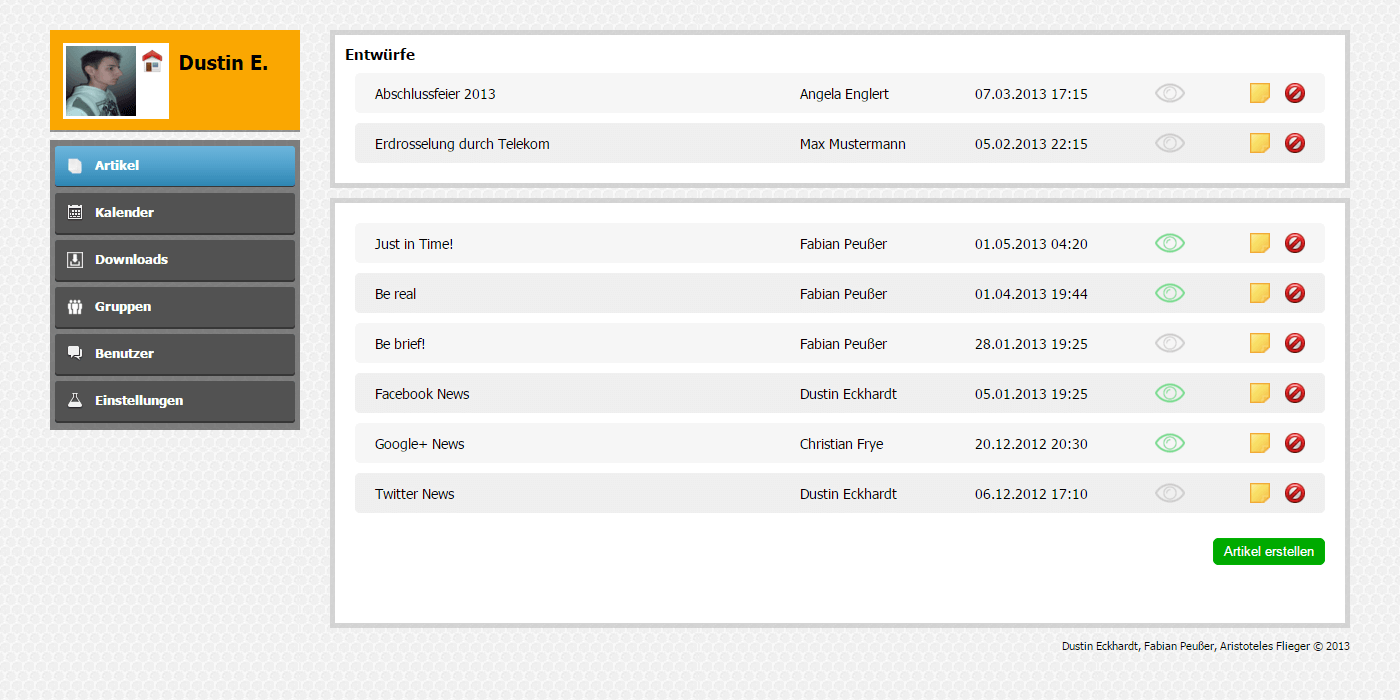
Task: Delete the 'Twitter News' article
Action: pos(1295,493)
